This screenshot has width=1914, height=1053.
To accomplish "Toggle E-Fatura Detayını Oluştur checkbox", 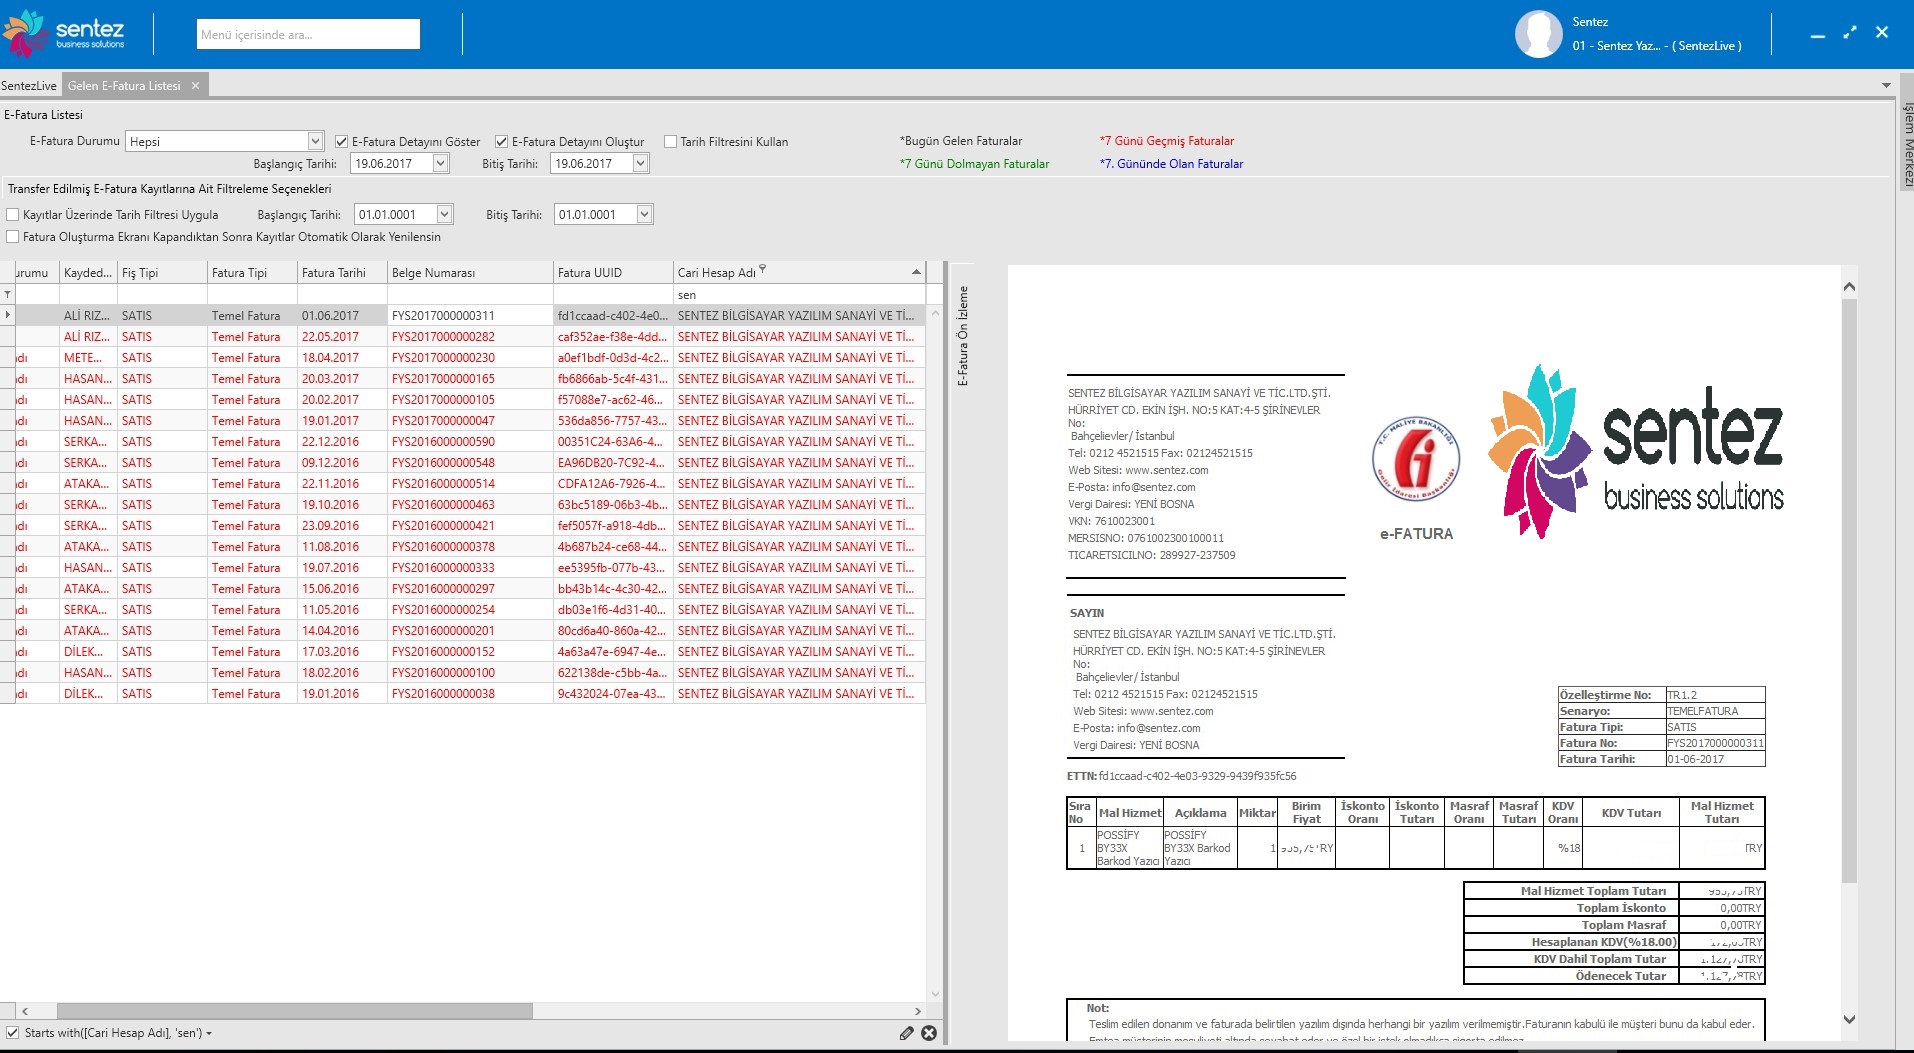I will point(502,142).
